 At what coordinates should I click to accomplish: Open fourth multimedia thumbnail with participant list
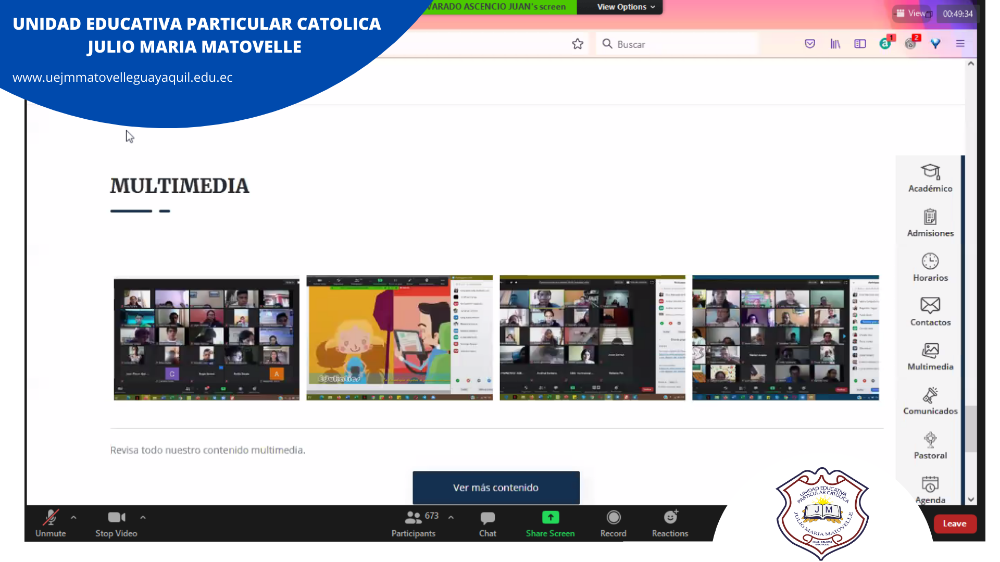click(x=785, y=338)
